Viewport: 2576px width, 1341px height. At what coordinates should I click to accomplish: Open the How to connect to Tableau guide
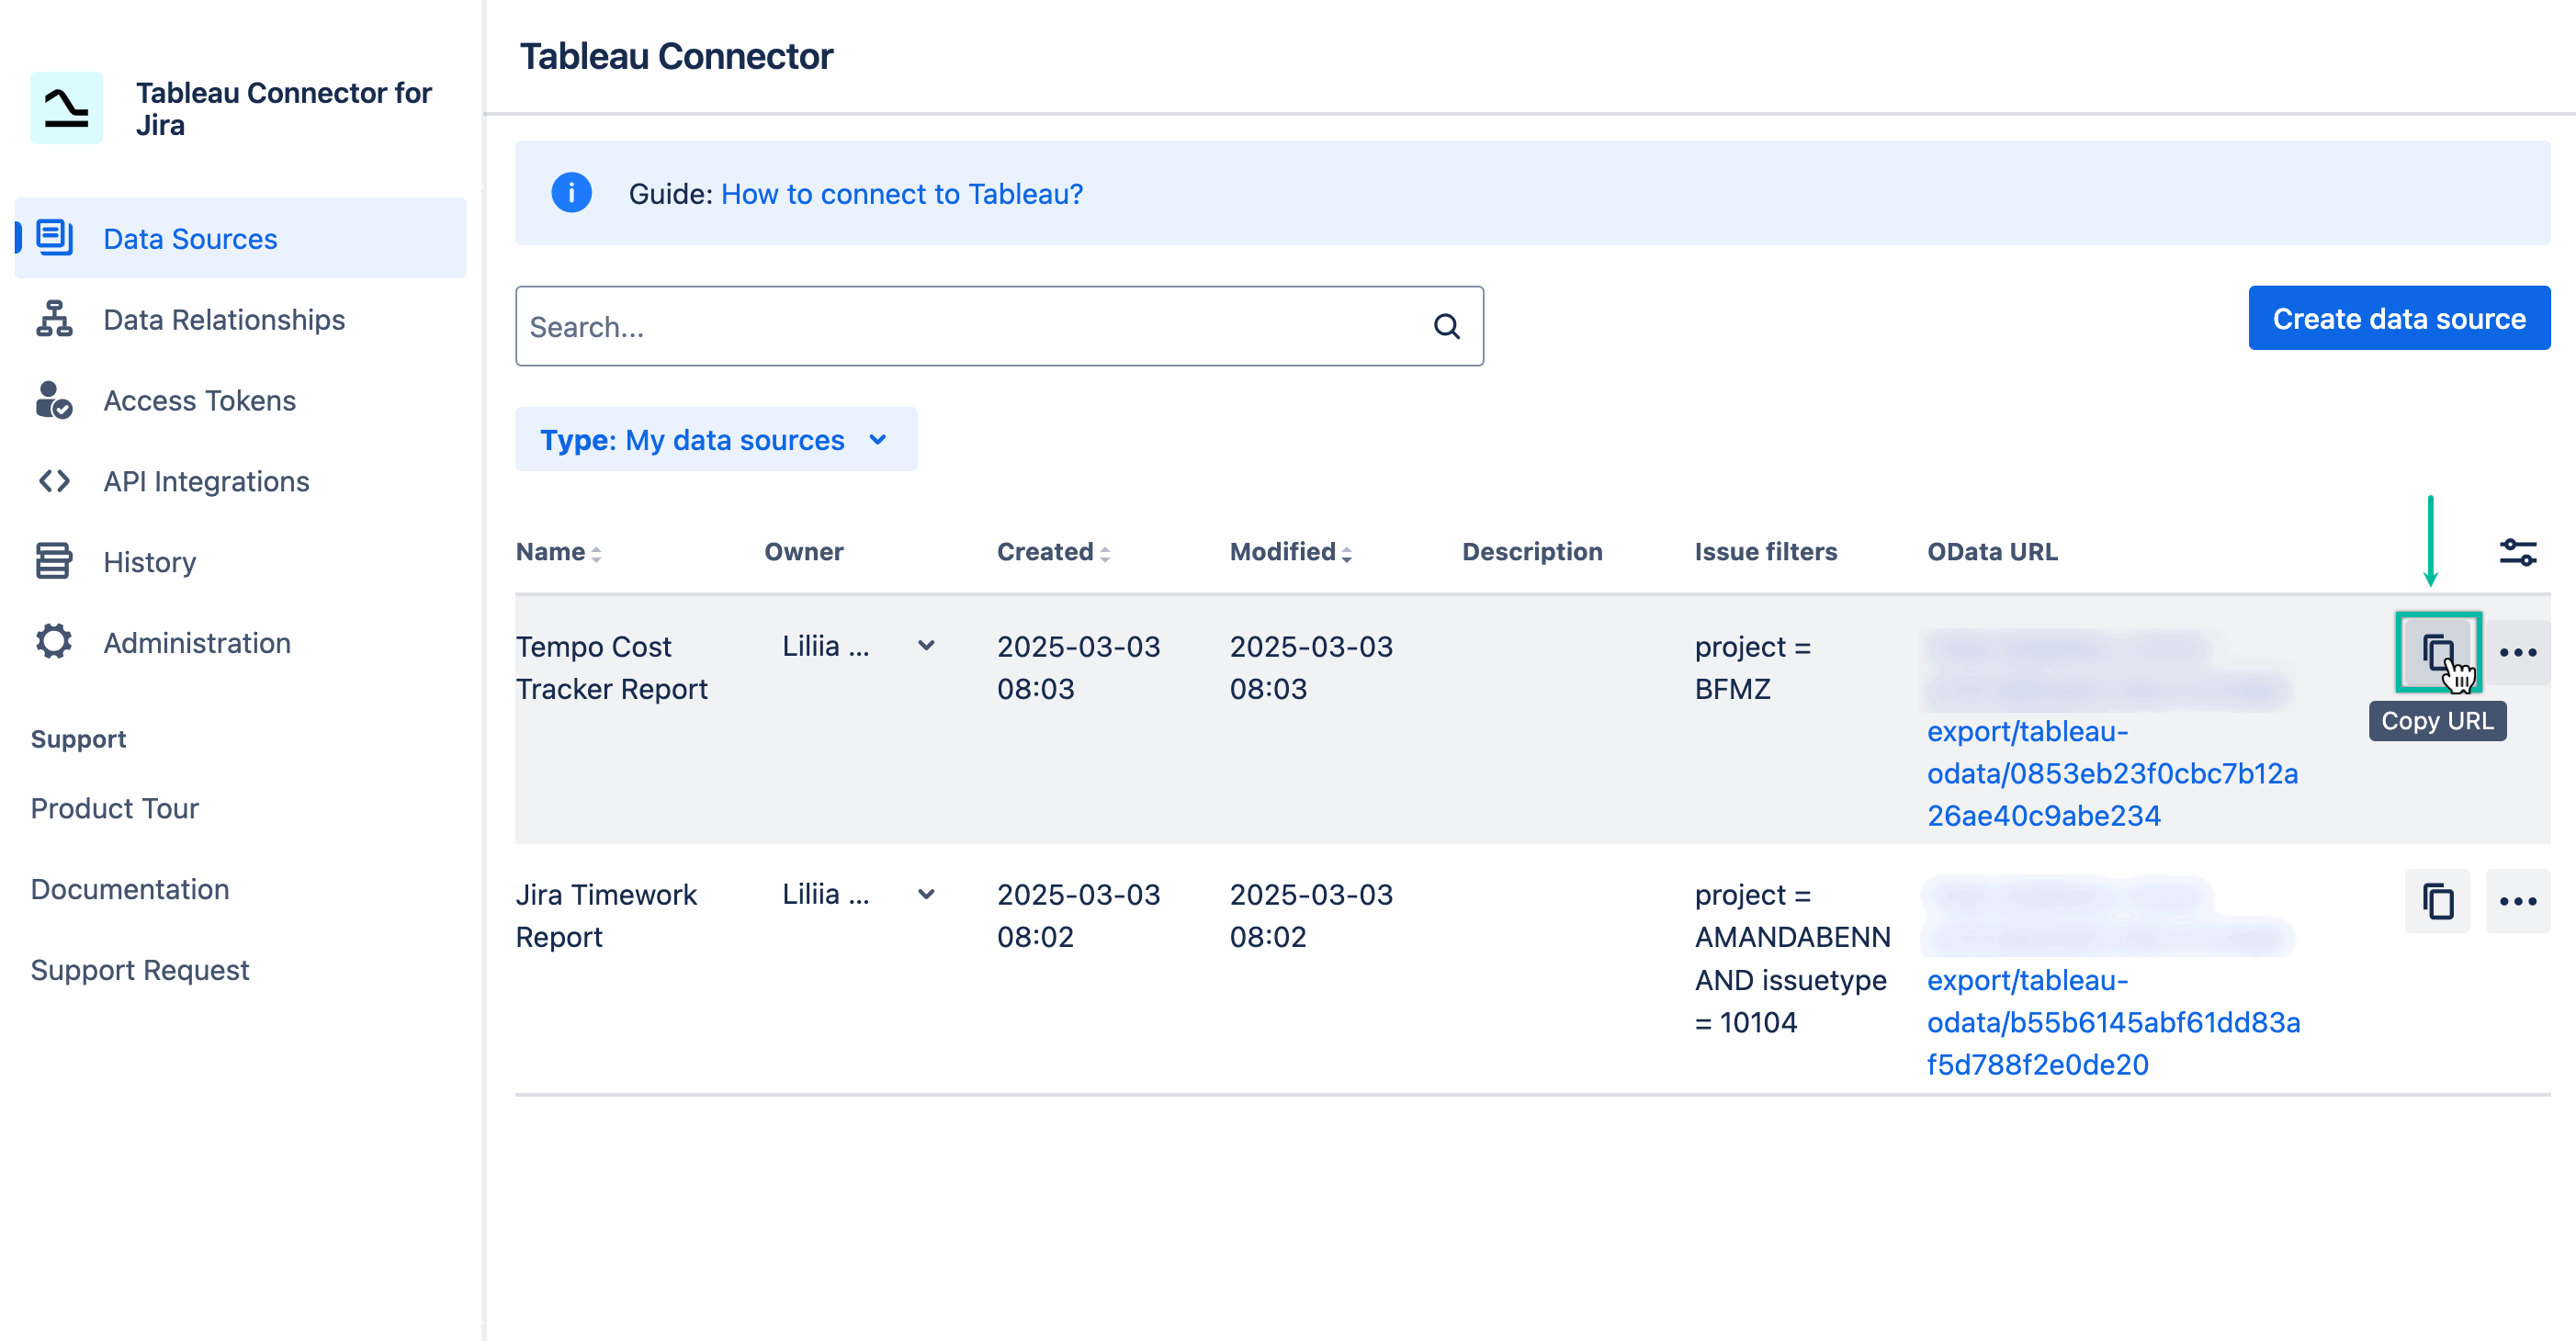coord(901,193)
